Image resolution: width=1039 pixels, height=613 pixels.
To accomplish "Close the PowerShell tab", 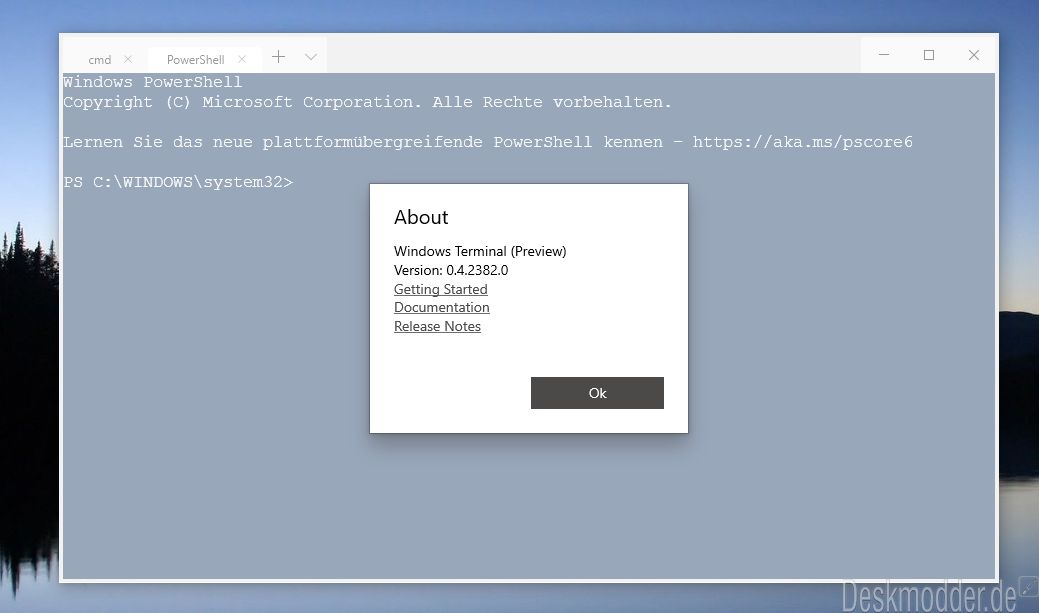I will pyautogui.click(x=242, y=59).
